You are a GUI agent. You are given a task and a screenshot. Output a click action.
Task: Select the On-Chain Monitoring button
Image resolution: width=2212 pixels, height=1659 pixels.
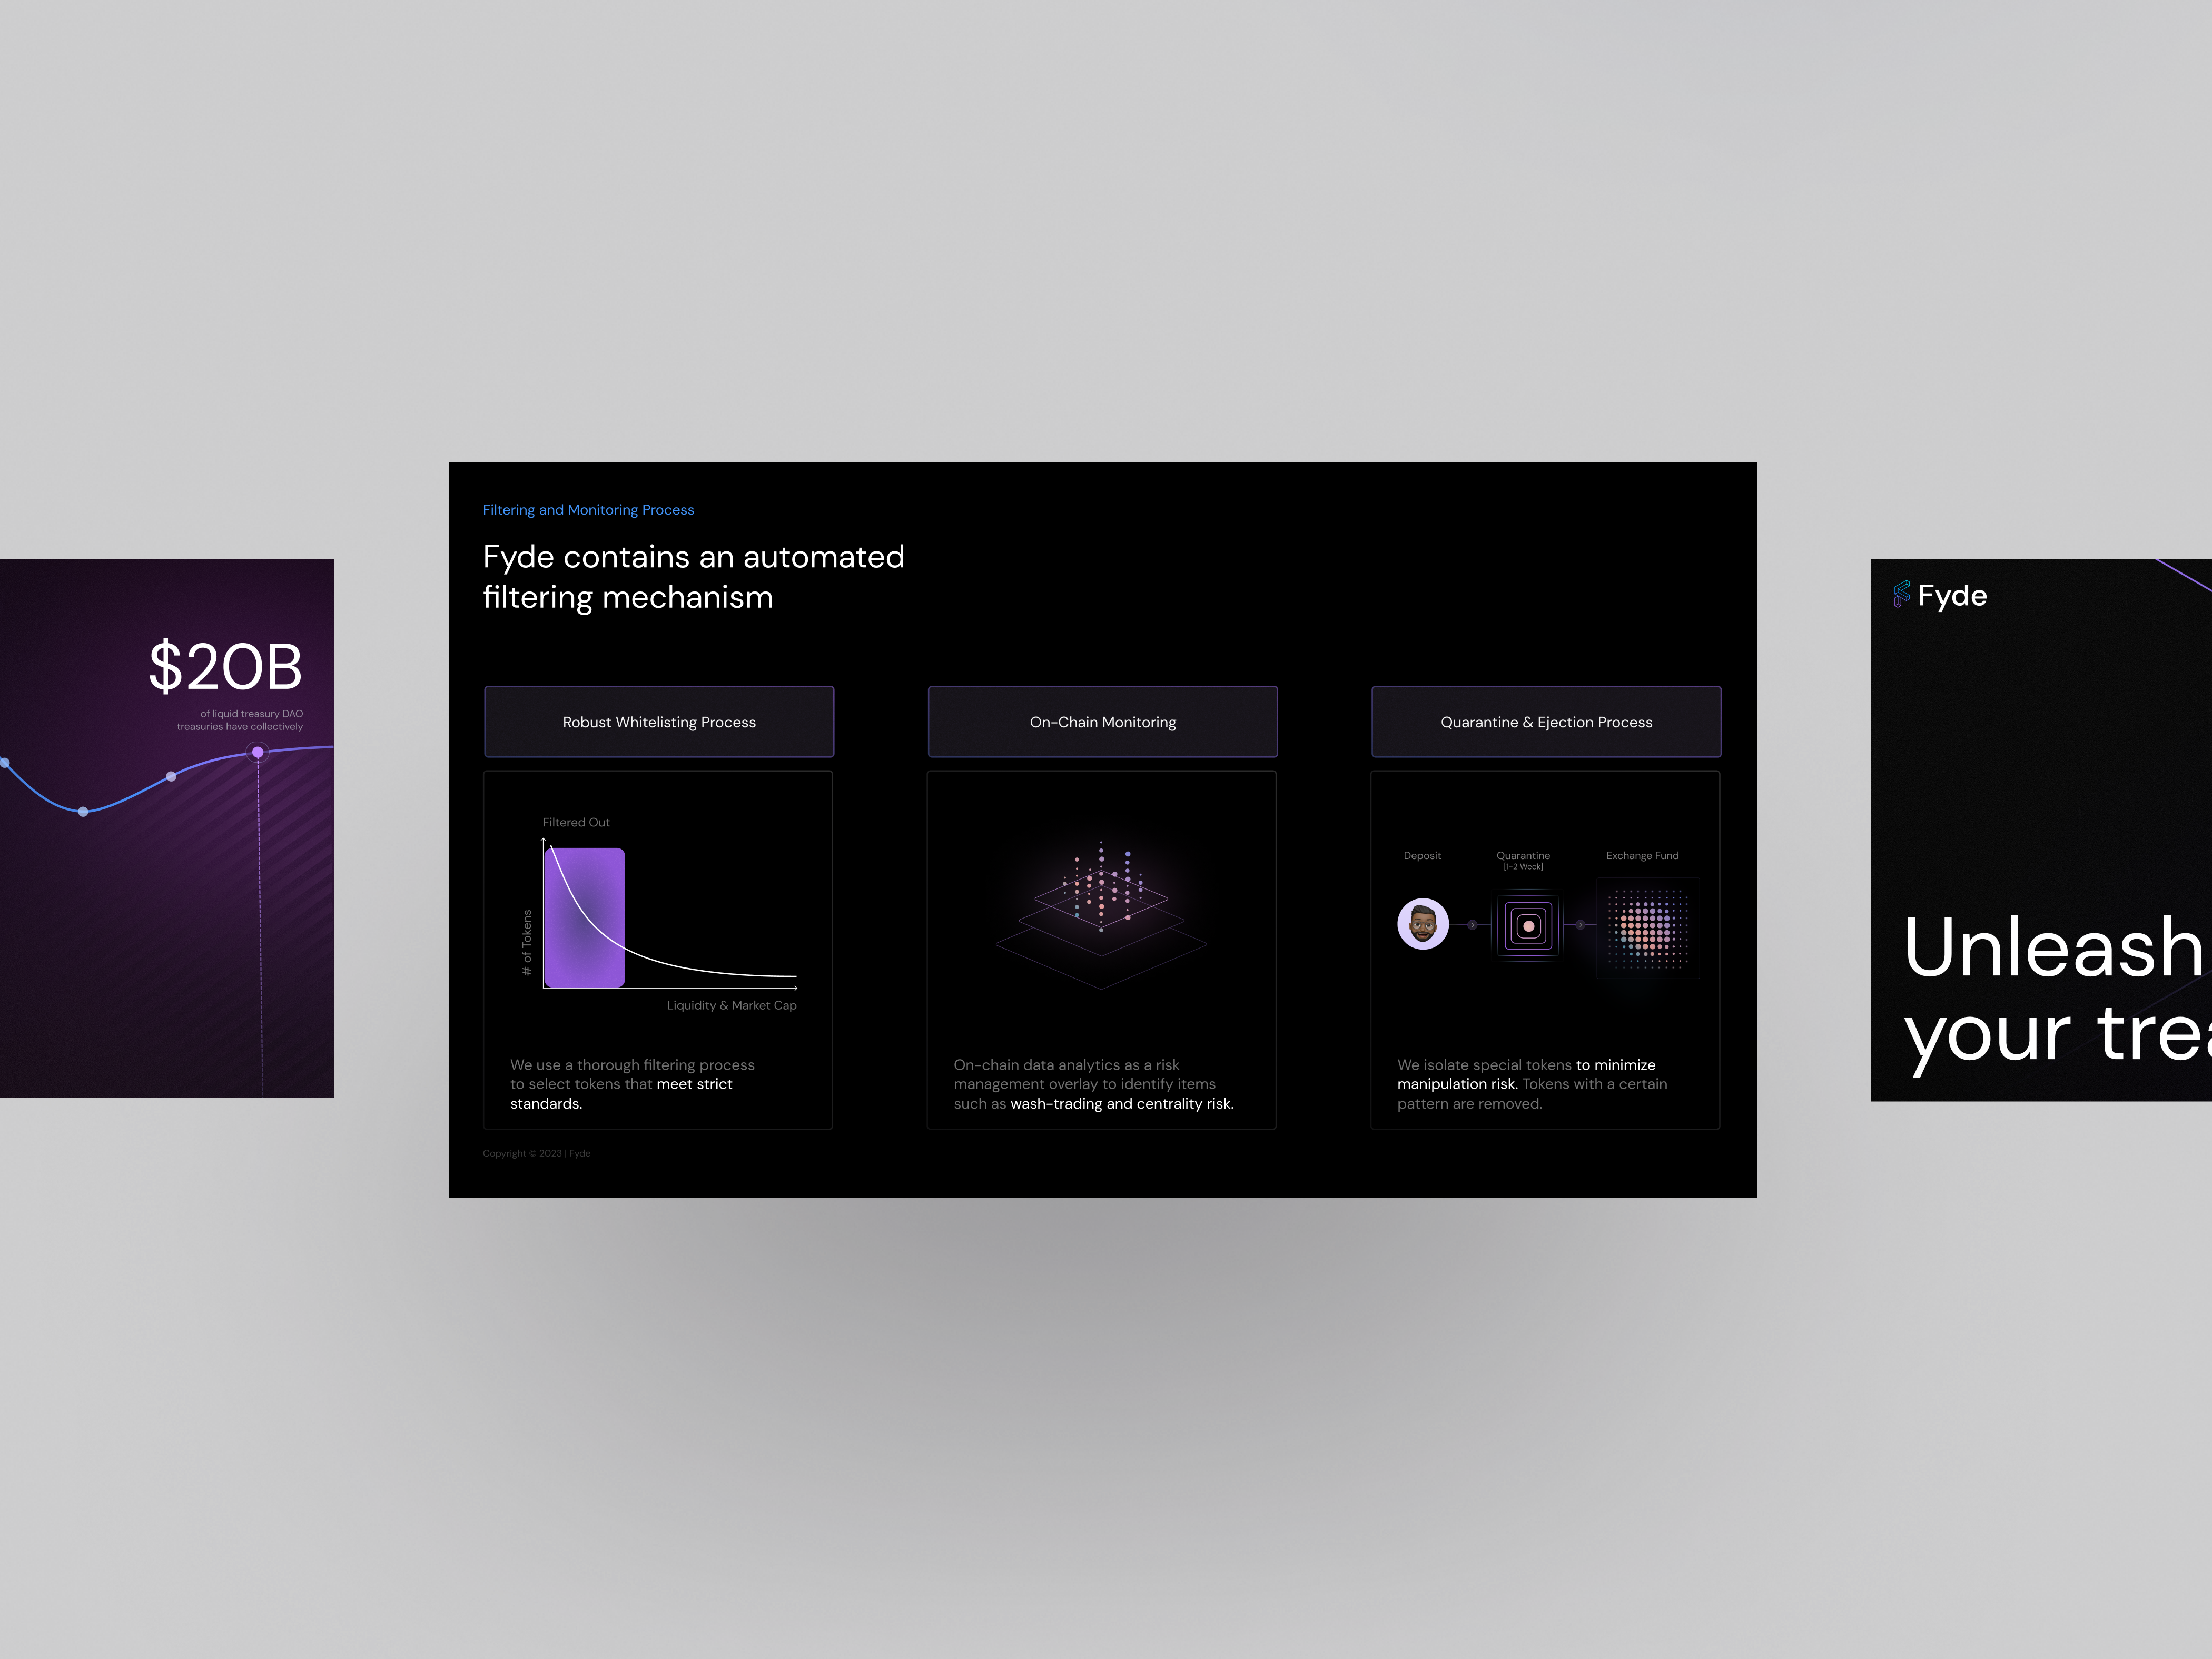[1102, 721]
